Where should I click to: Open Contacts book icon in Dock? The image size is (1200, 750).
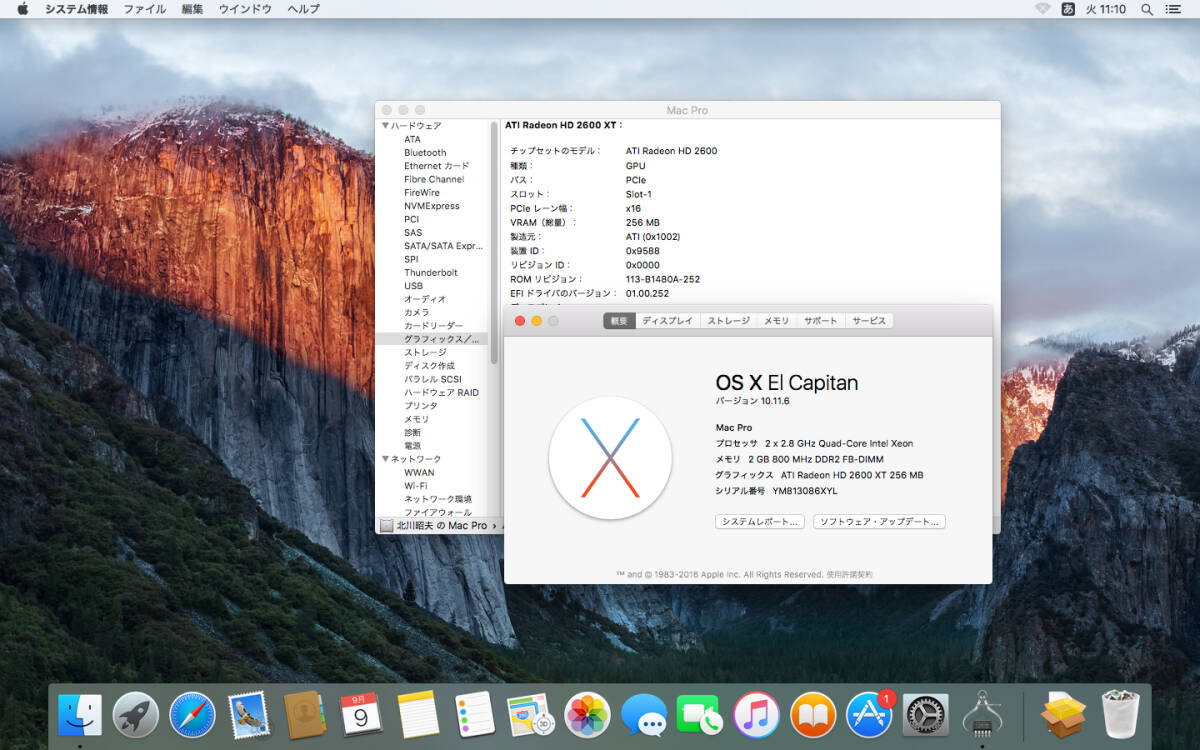coord(304,714)
